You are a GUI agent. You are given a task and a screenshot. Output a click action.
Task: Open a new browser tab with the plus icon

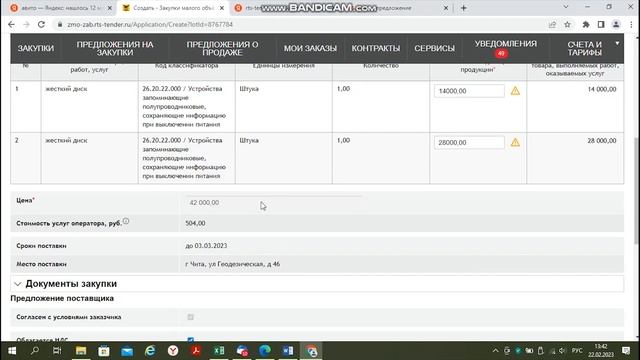pos(463,8)
